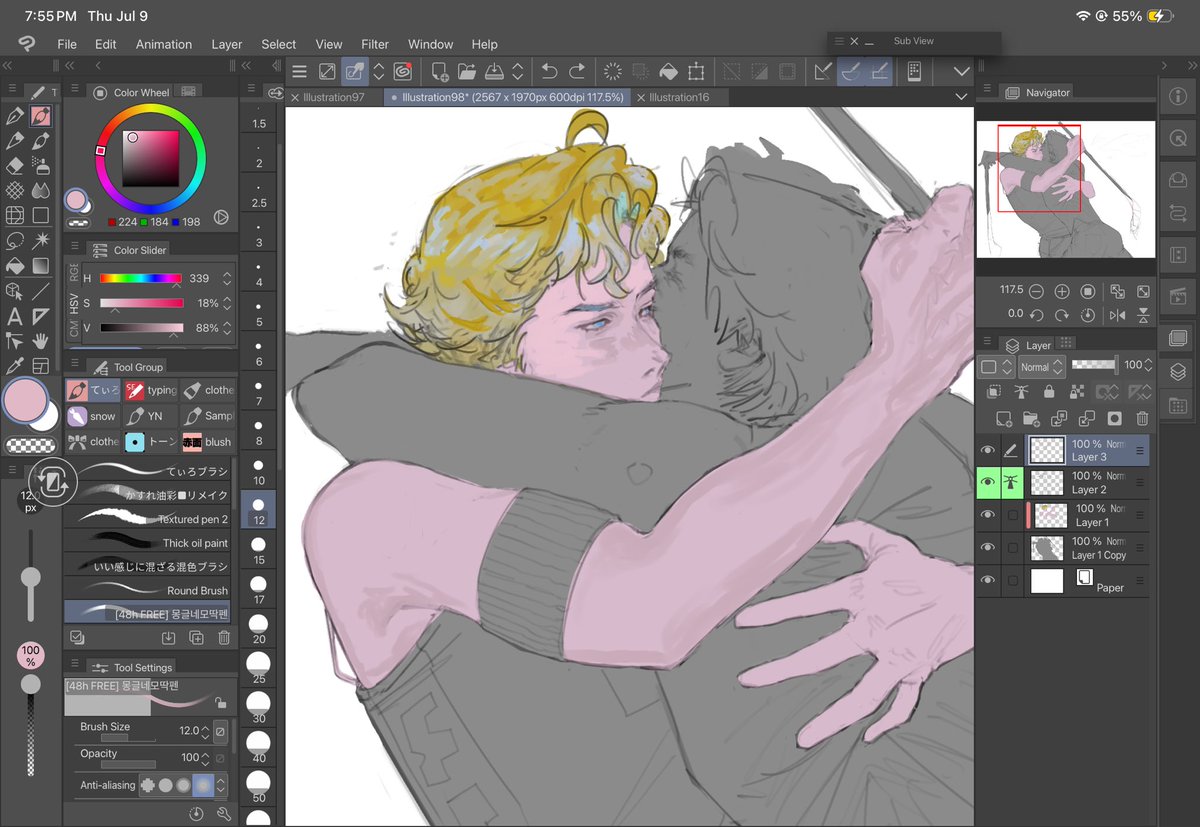This screenshot has width=1200, height=827.
Task: Open layer color mode dropdown in Layer panel
Action: point(996,367)
